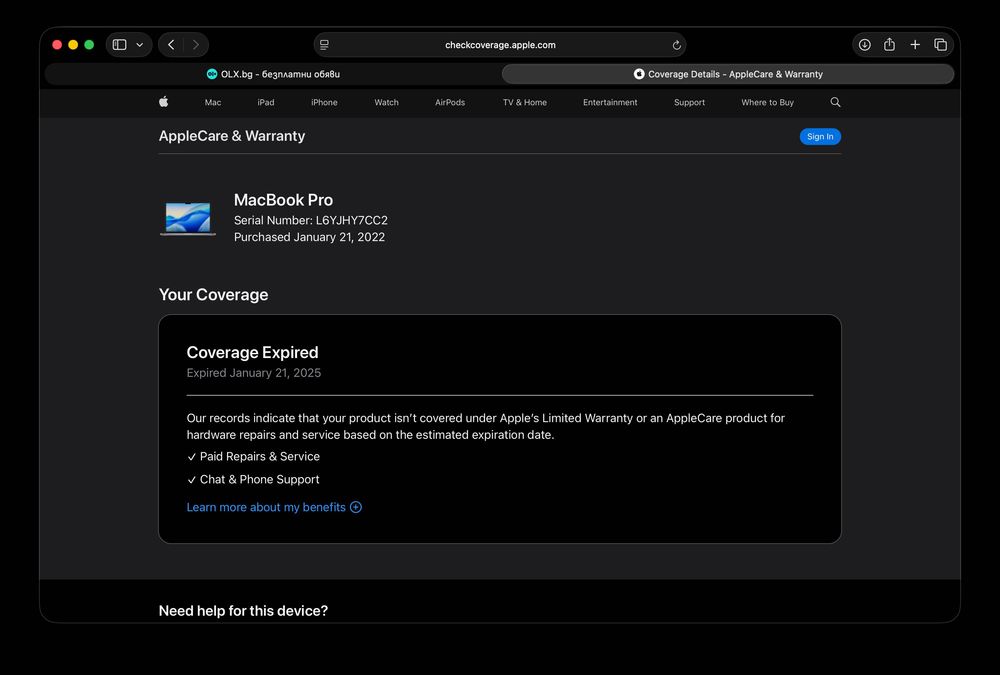Click the OLX.bg tab favicon

pos(212,74)
